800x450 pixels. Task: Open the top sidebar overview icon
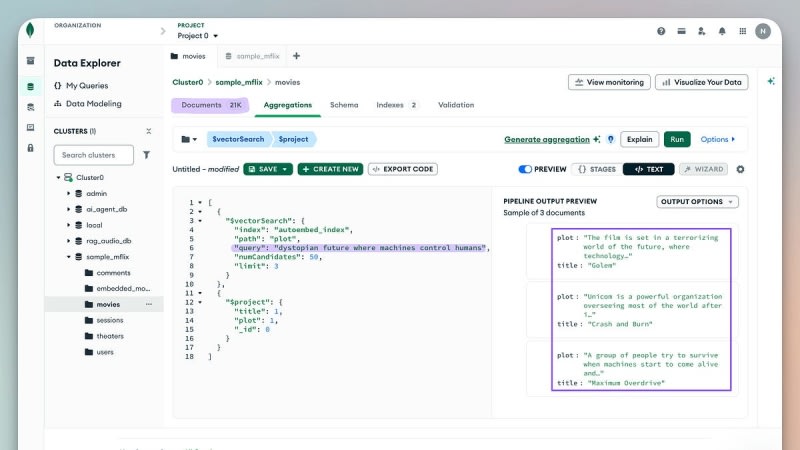point(31,61)
